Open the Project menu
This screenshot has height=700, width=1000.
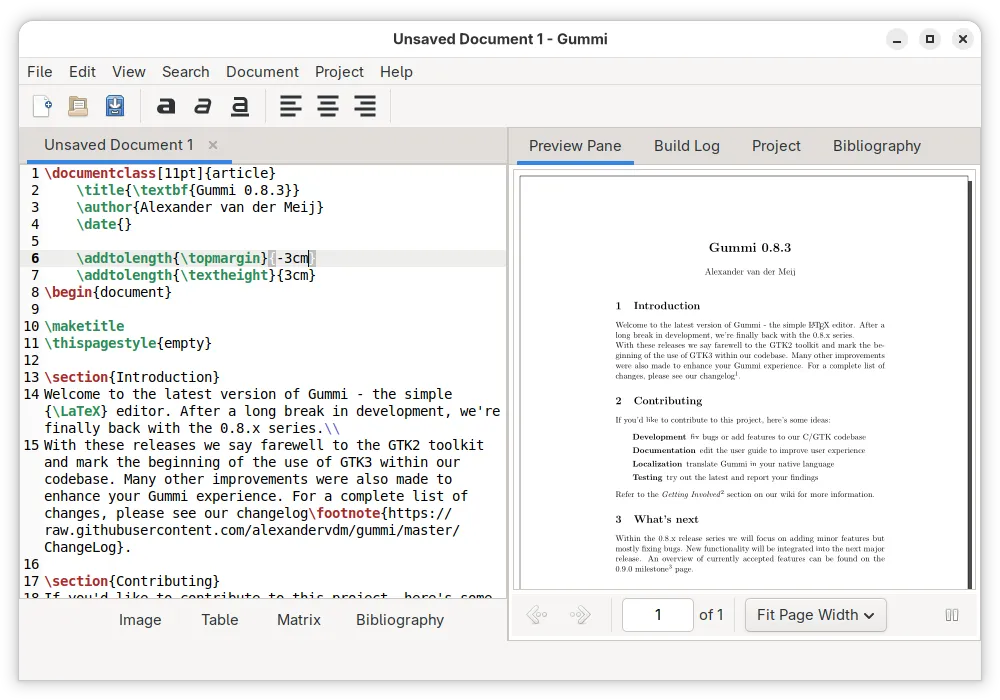pyautogui.click(x=339, y=71)
